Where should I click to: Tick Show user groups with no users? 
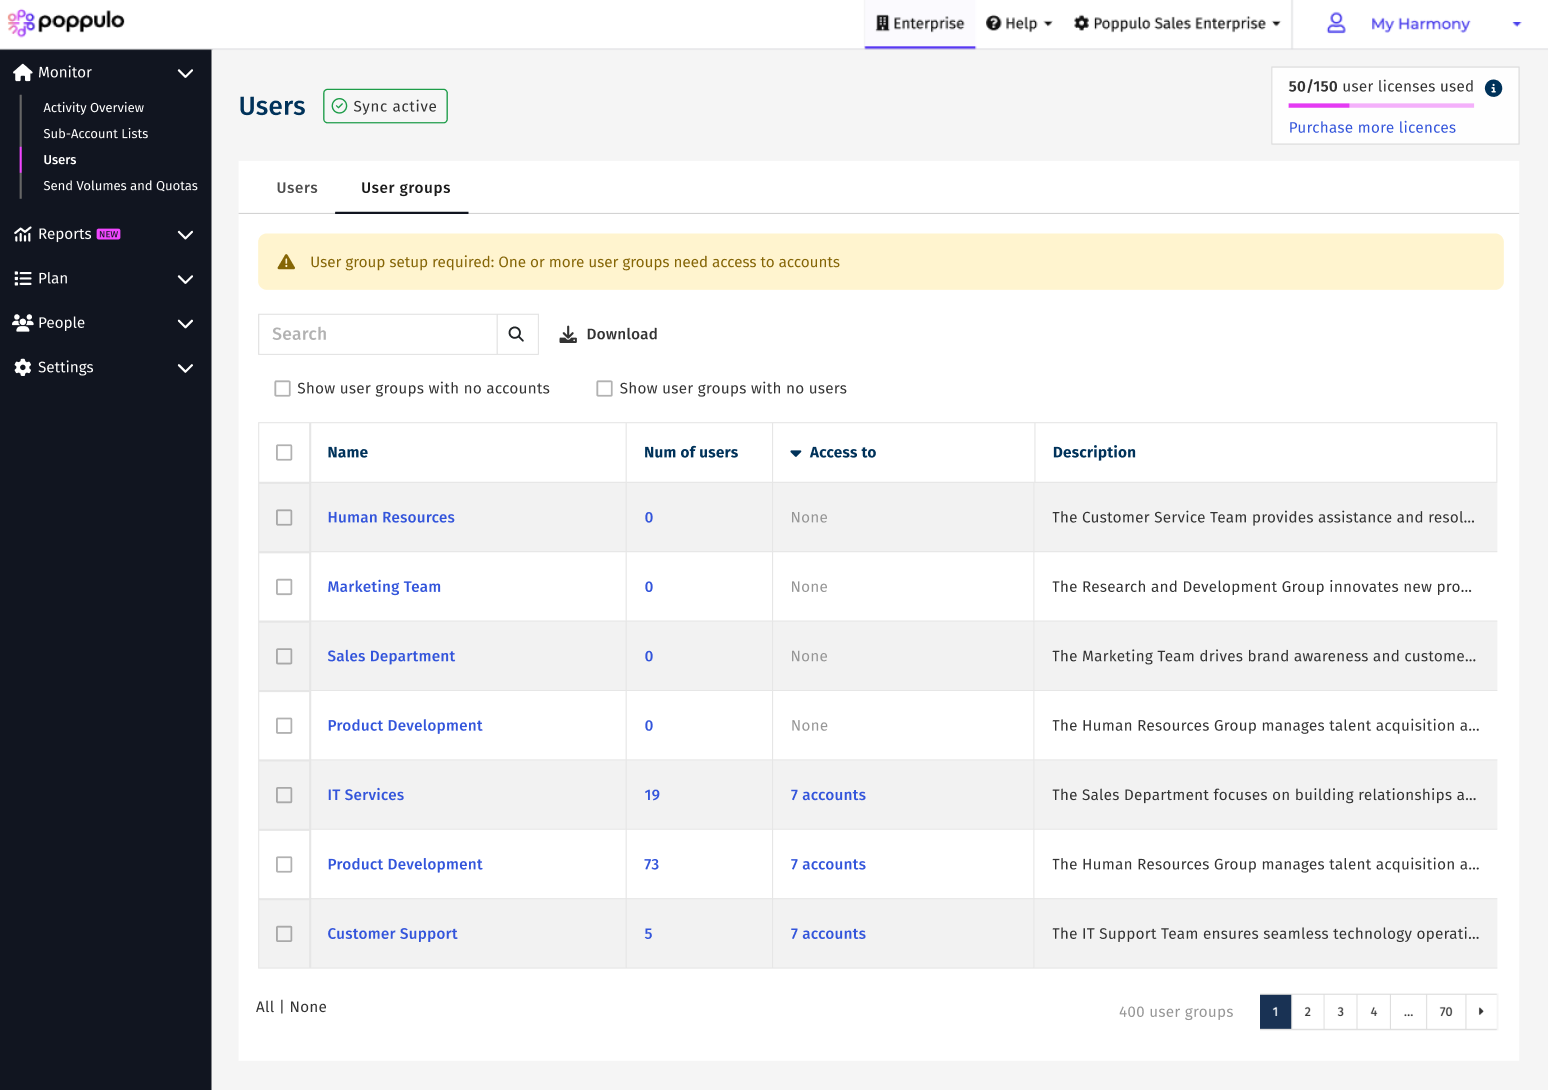click(x=604, y=389)
